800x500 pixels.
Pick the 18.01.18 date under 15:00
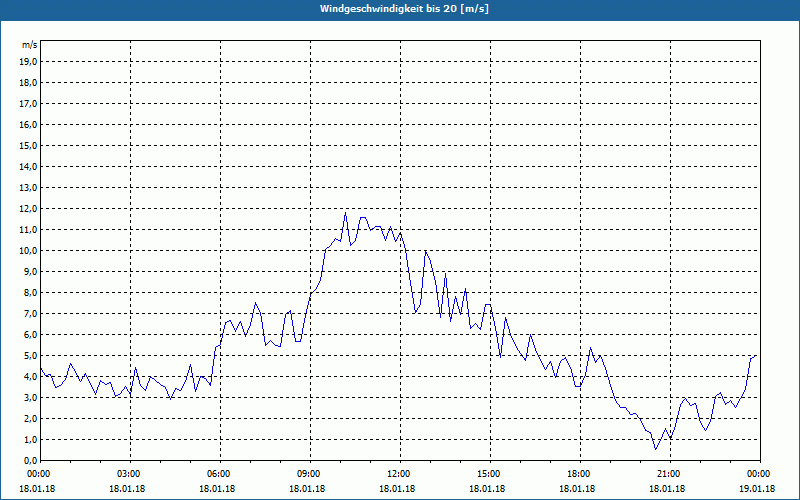click(x=487, y=488)
